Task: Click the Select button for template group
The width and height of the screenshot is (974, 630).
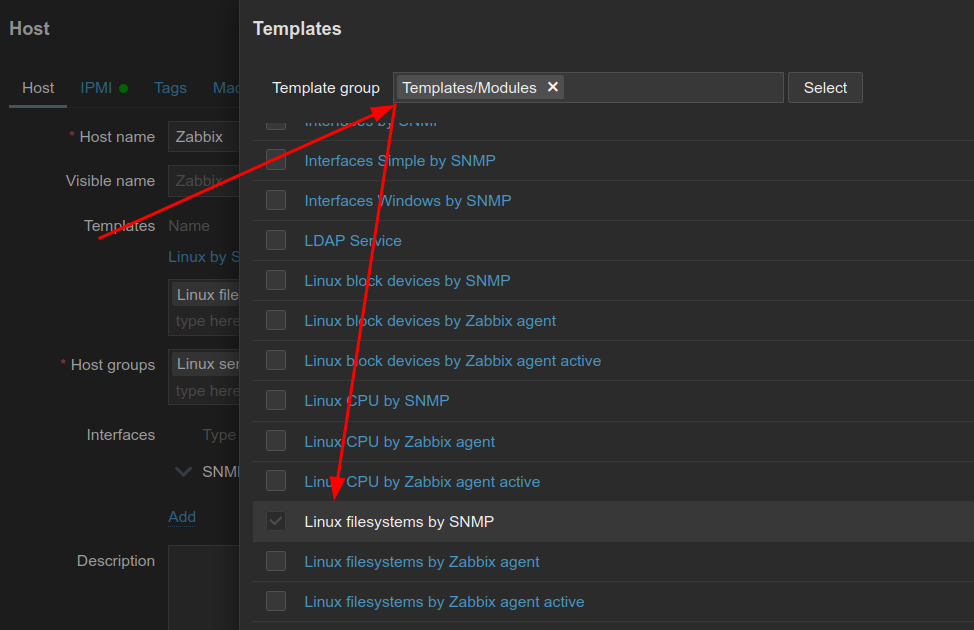Action: 825,88
